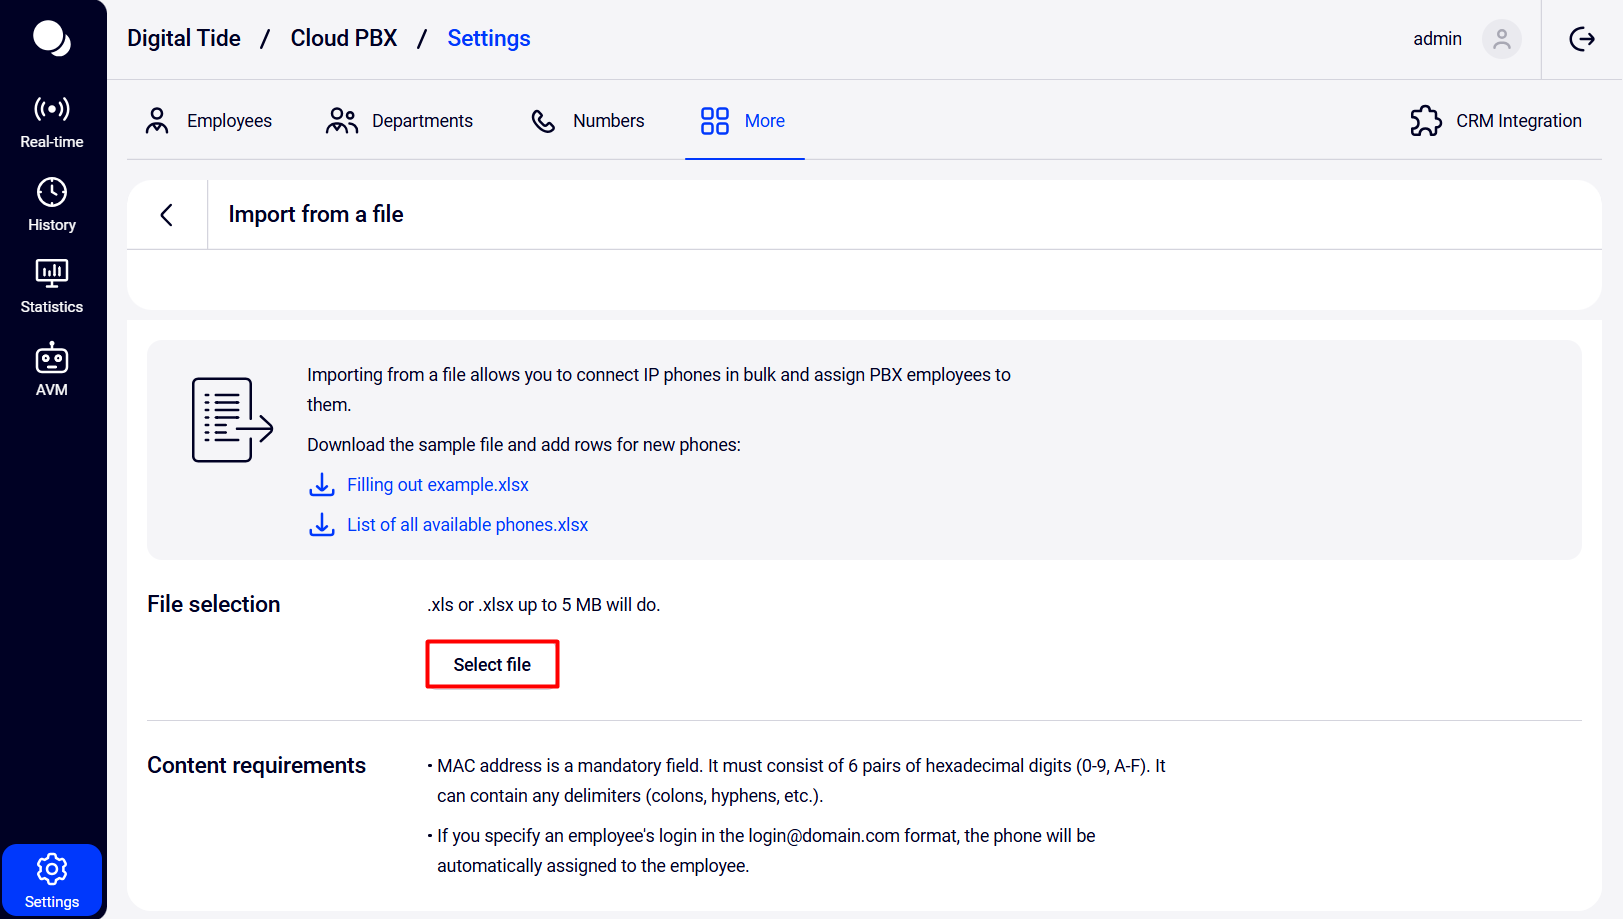Click the Settings gear in sidebar

tap(52, 880)
